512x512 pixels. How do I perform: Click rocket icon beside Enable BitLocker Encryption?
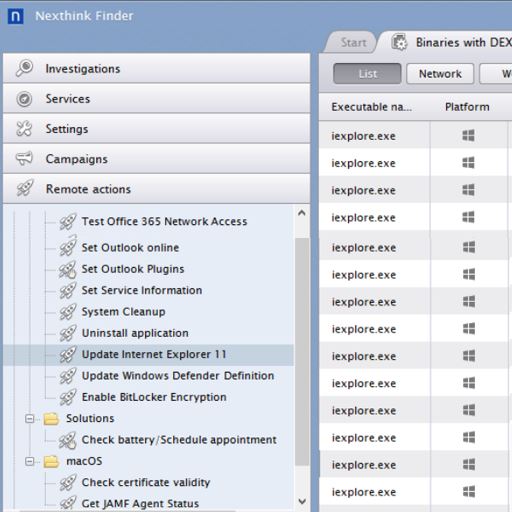pyautogui.click(x=68, y=397)
